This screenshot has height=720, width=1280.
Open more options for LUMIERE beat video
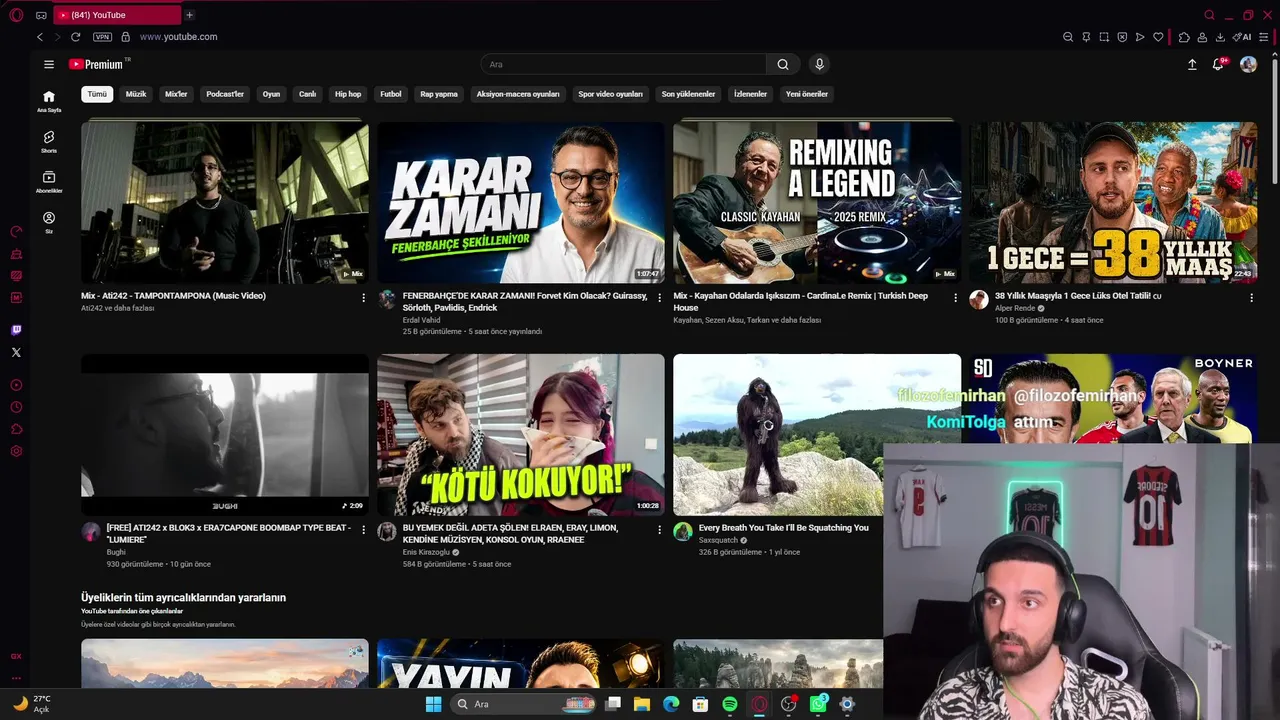click(x=363, y=530)
